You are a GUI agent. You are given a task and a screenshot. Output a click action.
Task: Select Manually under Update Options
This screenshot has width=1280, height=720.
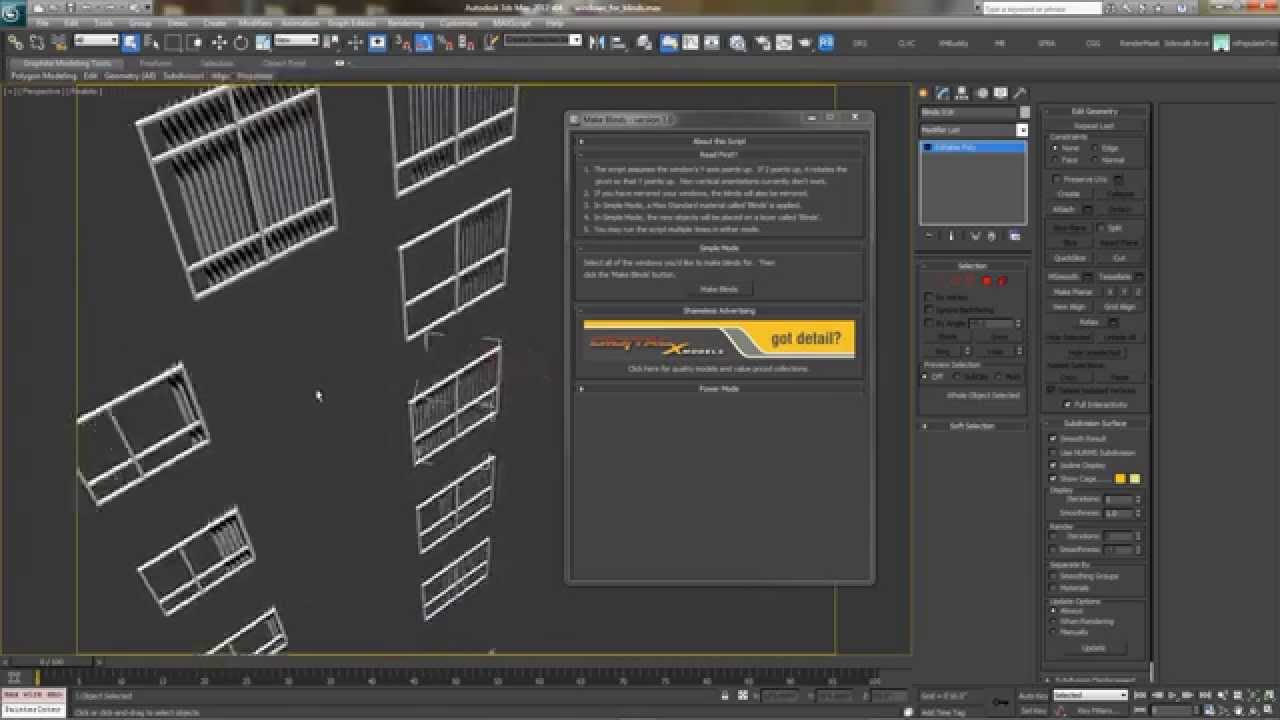coord(1053,632)
